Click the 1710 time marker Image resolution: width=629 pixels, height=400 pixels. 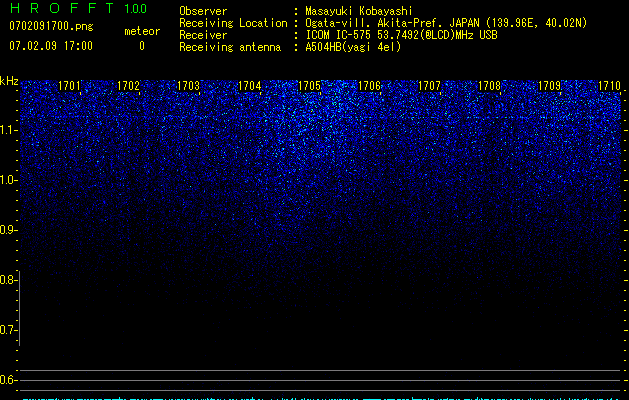[x=609, y=86]
